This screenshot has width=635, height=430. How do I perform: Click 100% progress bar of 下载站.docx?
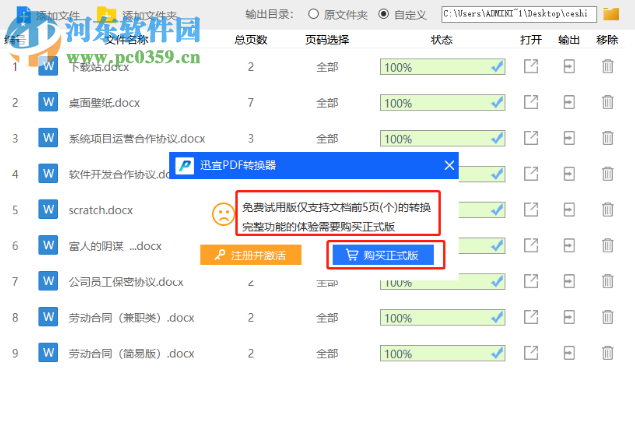click(442, 67)
